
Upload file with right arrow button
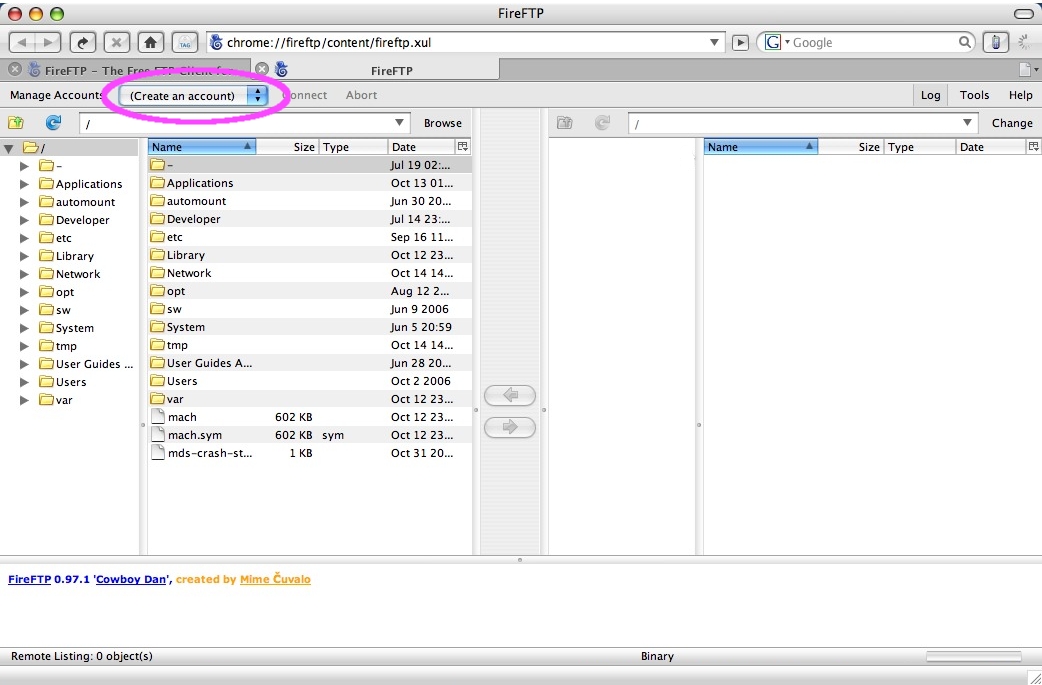pyautogui.click(x=510, y=427)
